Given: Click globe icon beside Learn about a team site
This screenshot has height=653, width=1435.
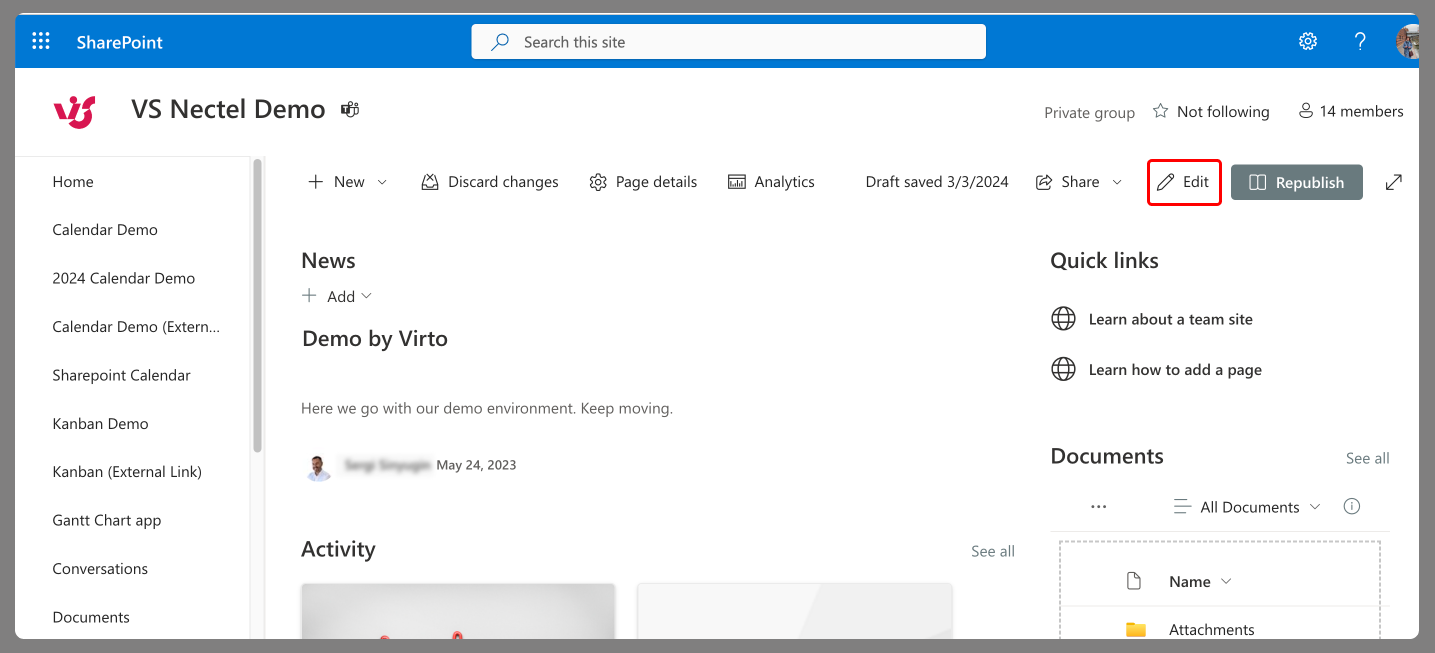Looking at the screenshot, I should click(x=1063, y=319).
